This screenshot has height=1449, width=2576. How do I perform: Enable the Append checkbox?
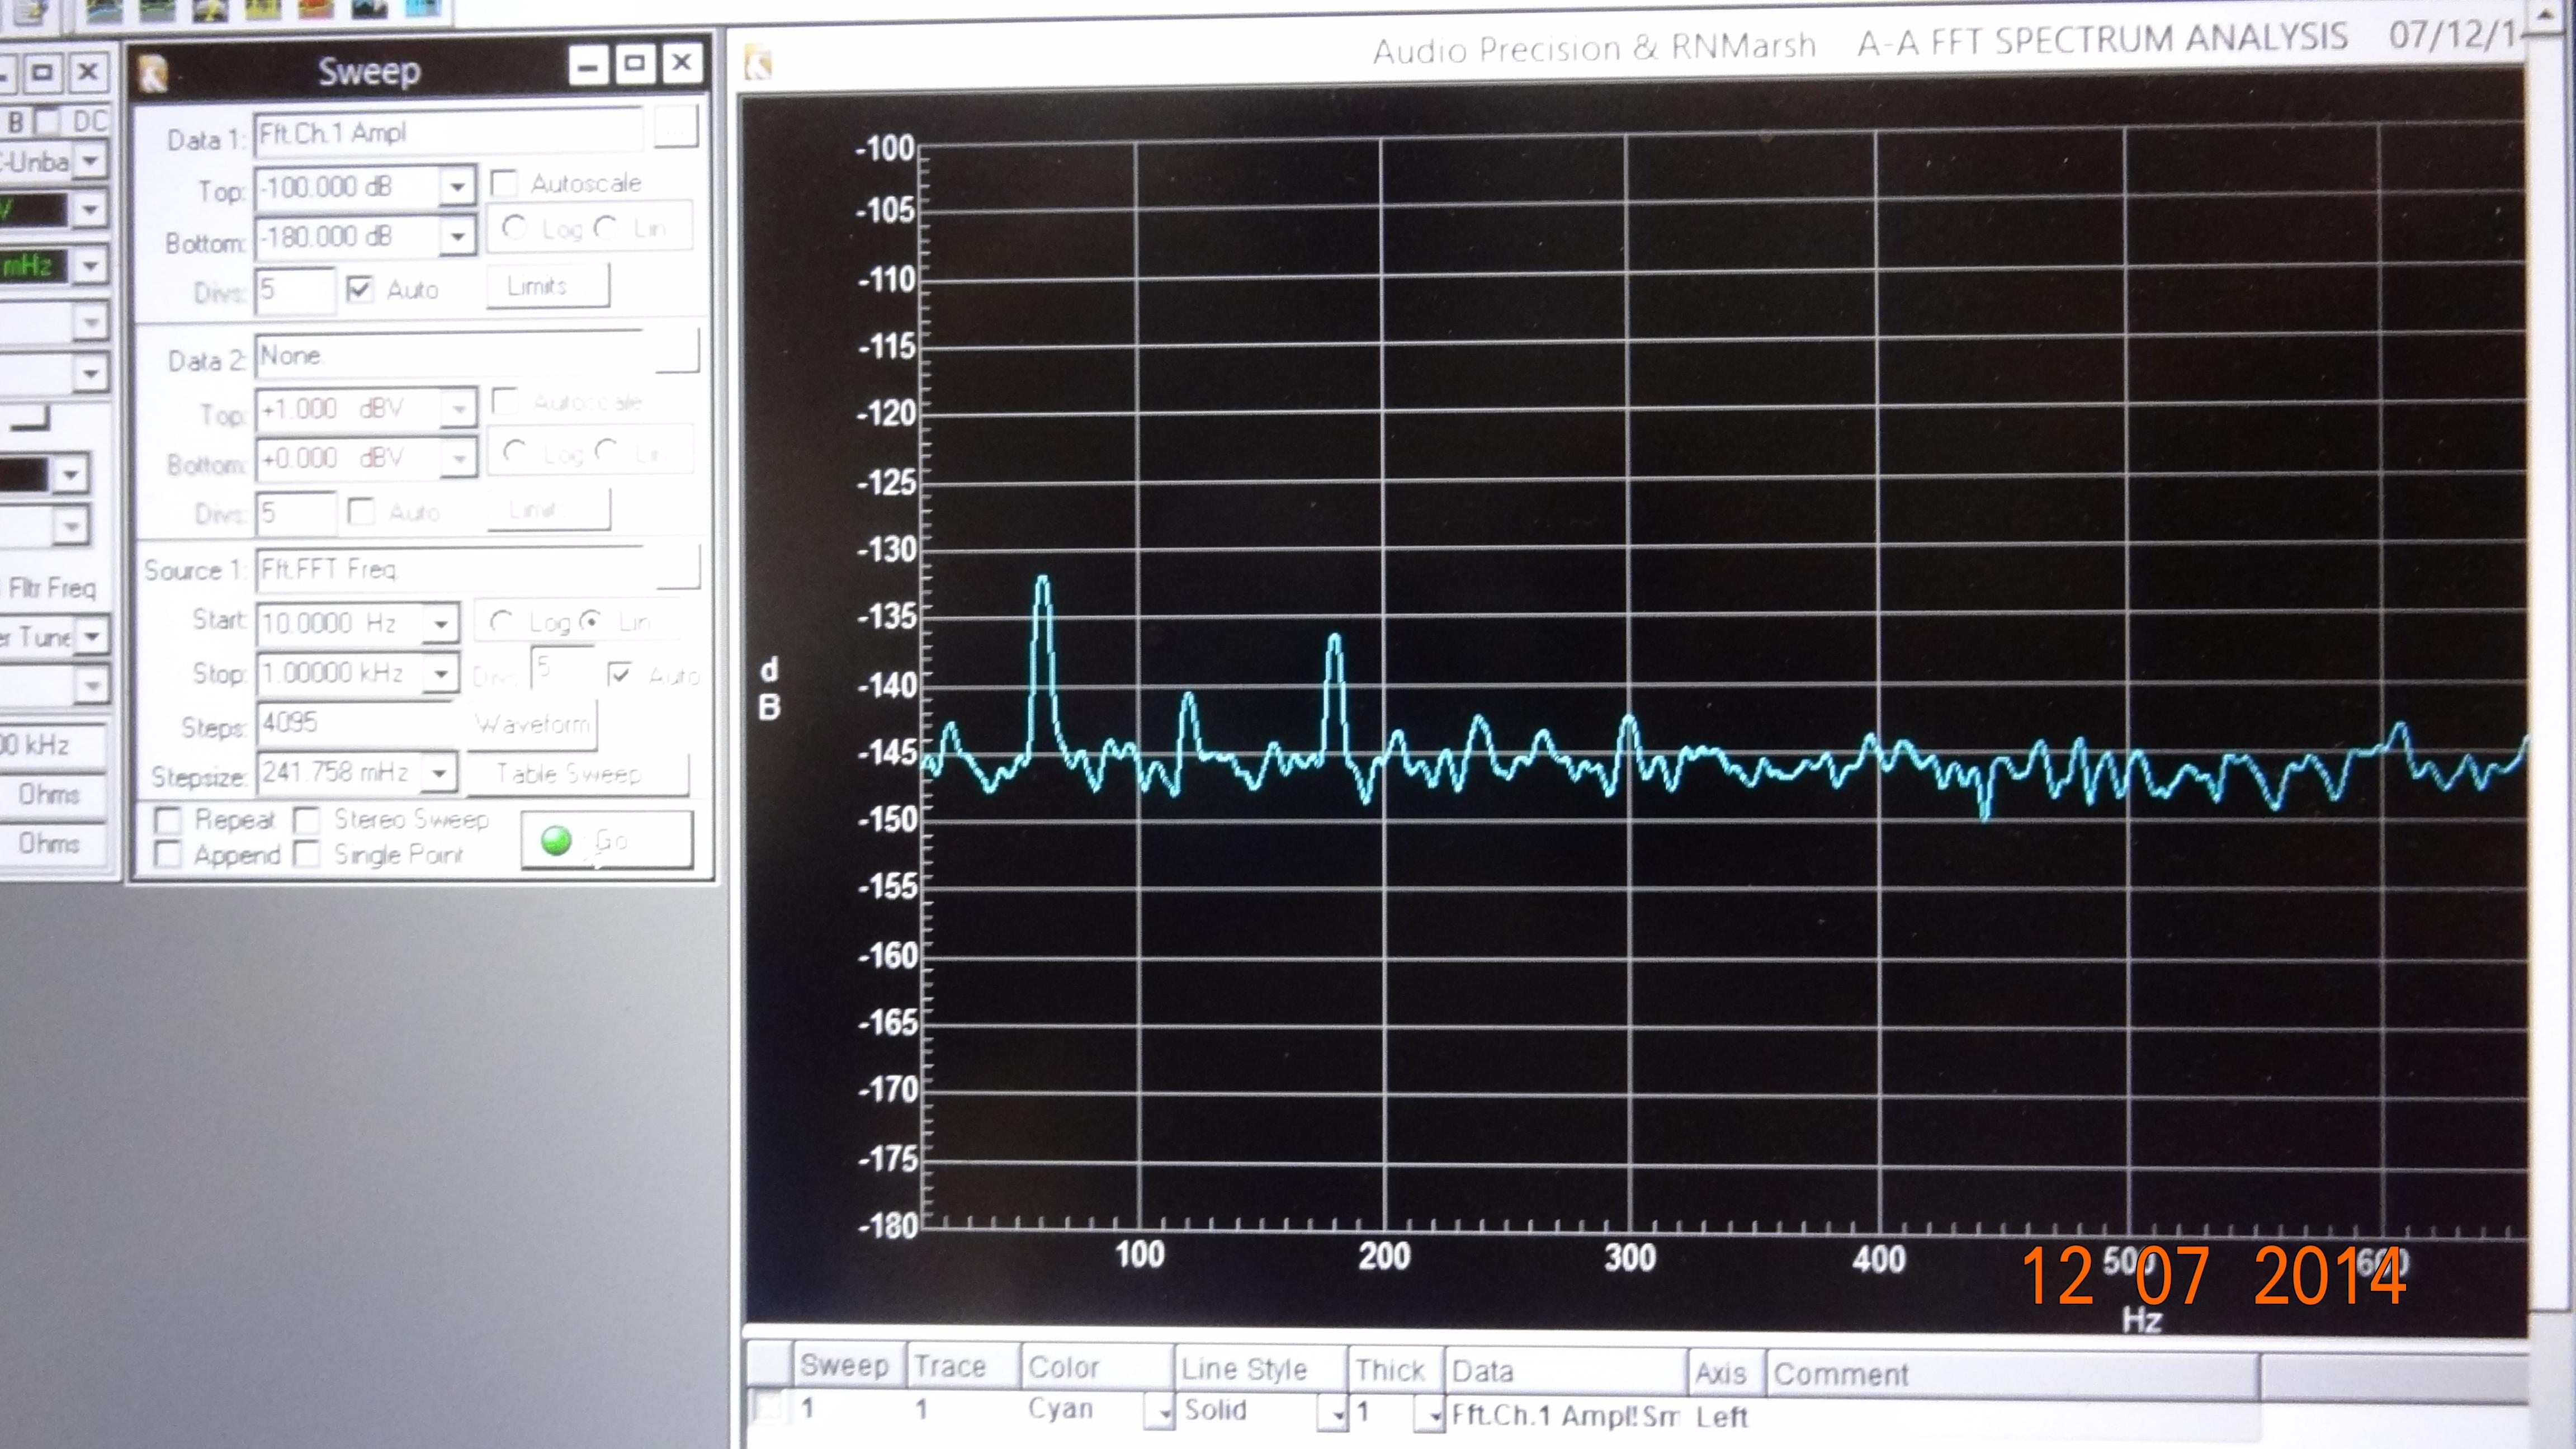pyautogui.click(x=168, y=856)
